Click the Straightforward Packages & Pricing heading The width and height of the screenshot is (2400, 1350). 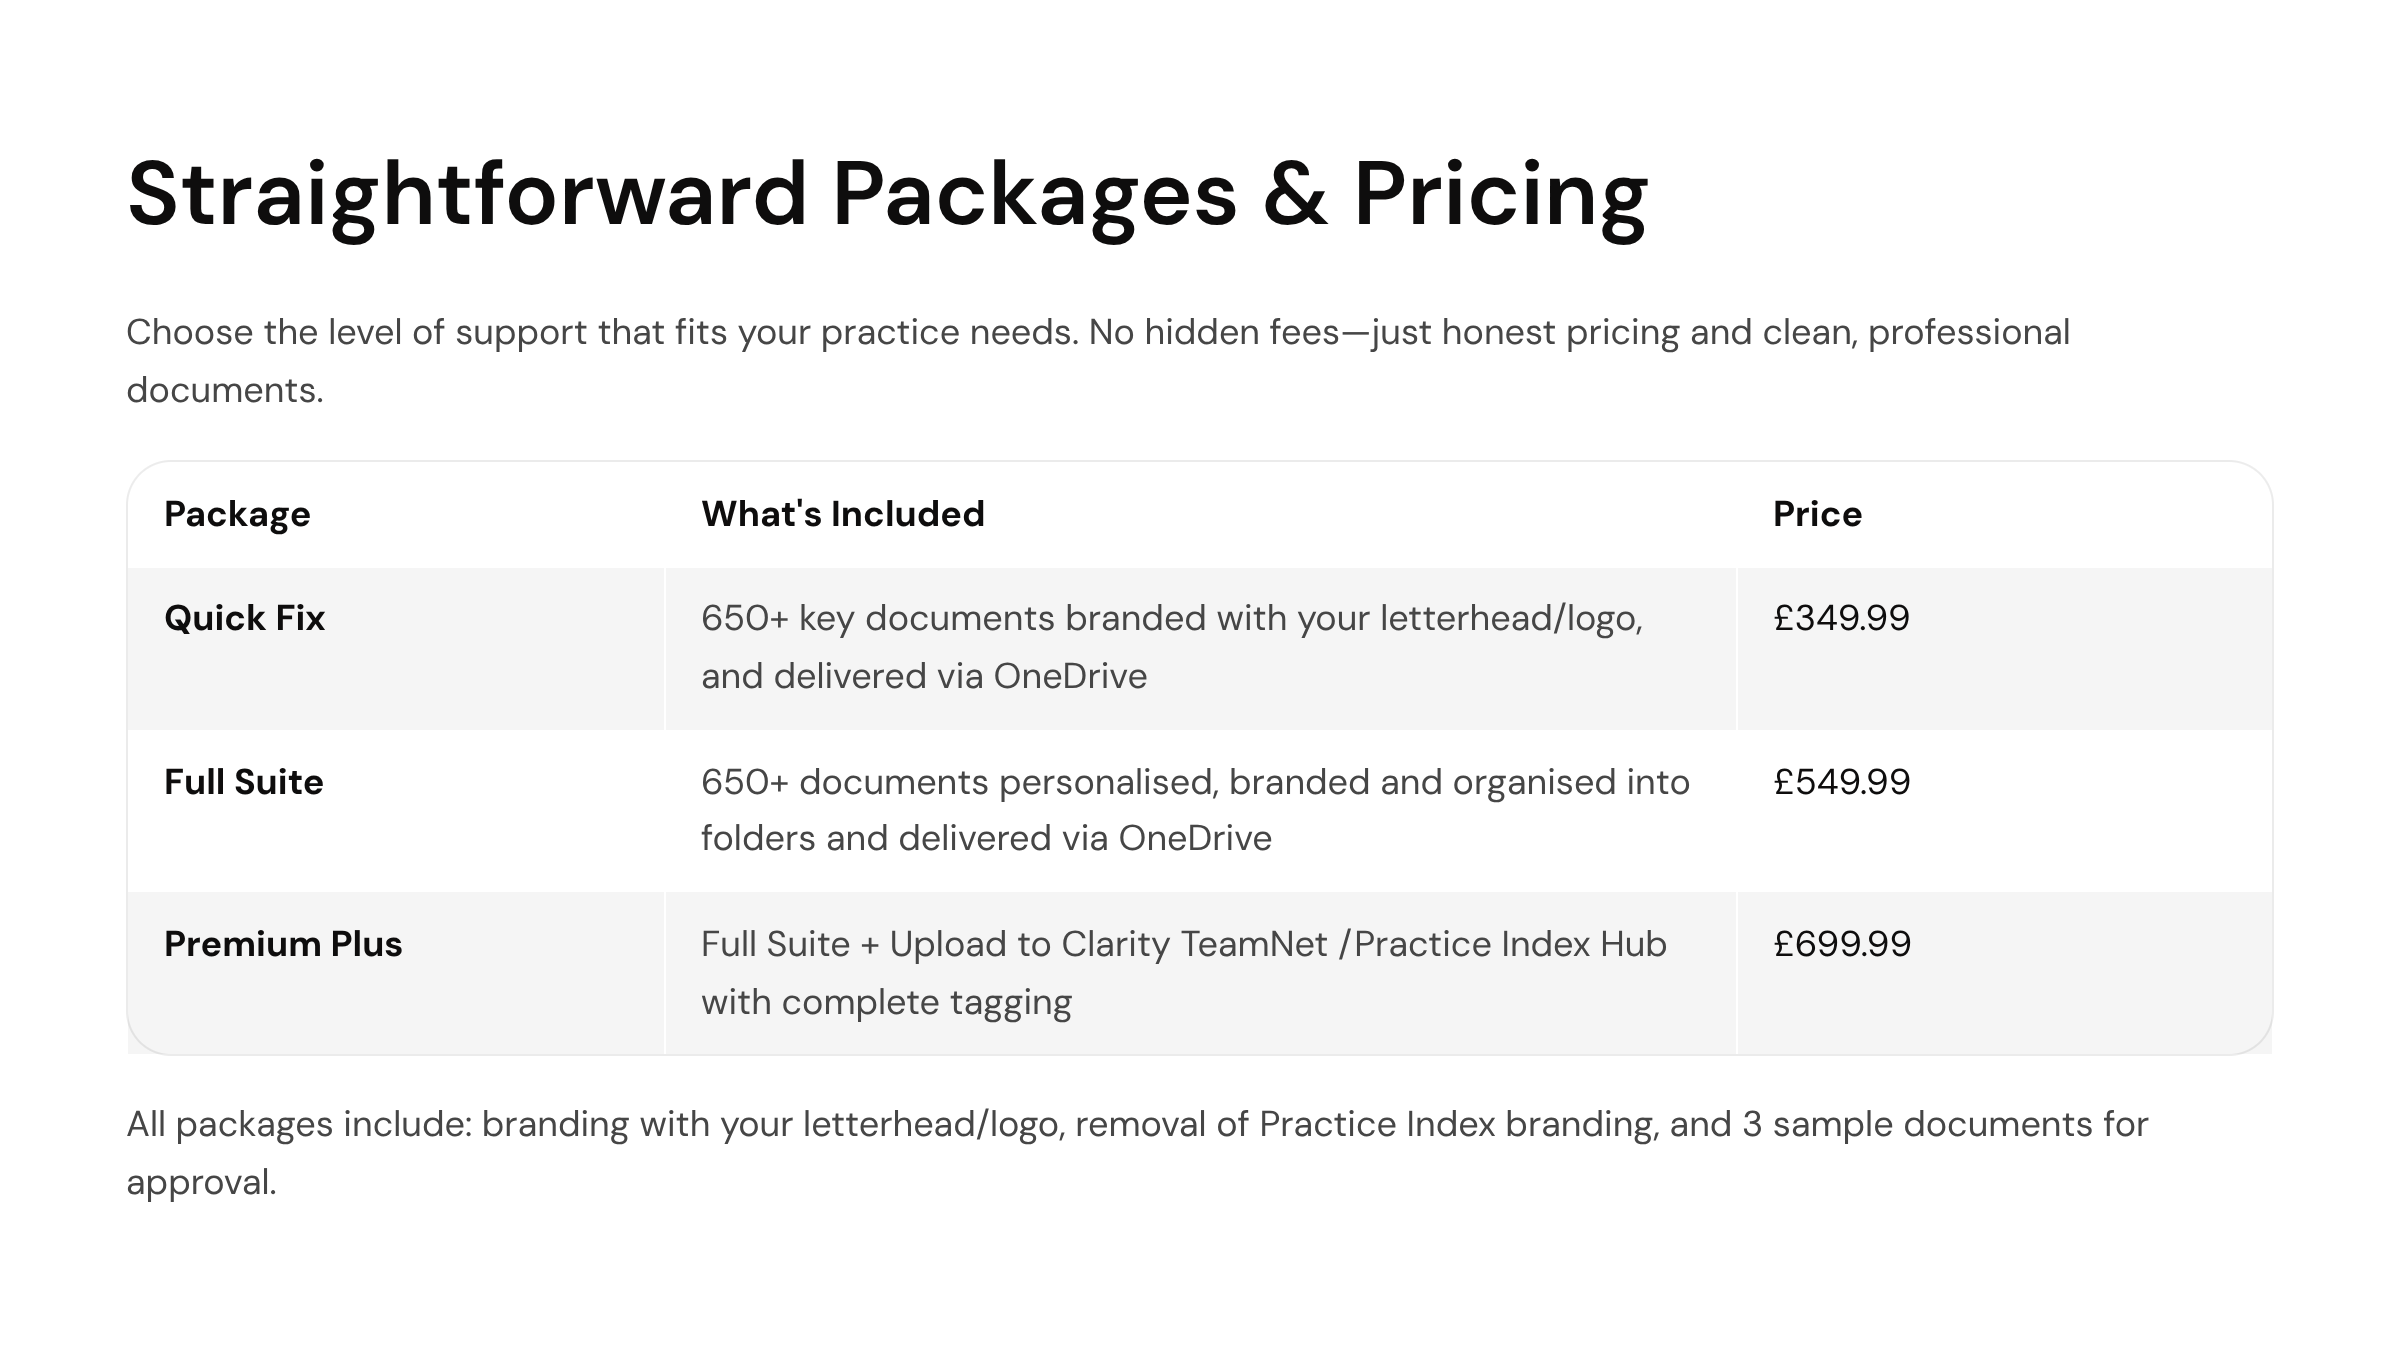pyautogui.click(x=887, y=195)
